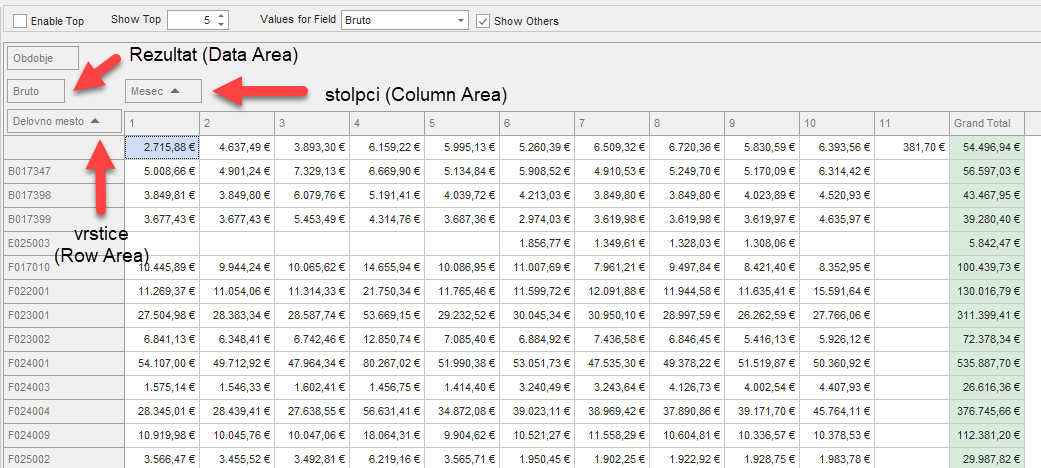This screenshot has height=468, width=1041.
Task: Click the Grand Total column header
Action: pyautogui.click(x=987, y=123)
